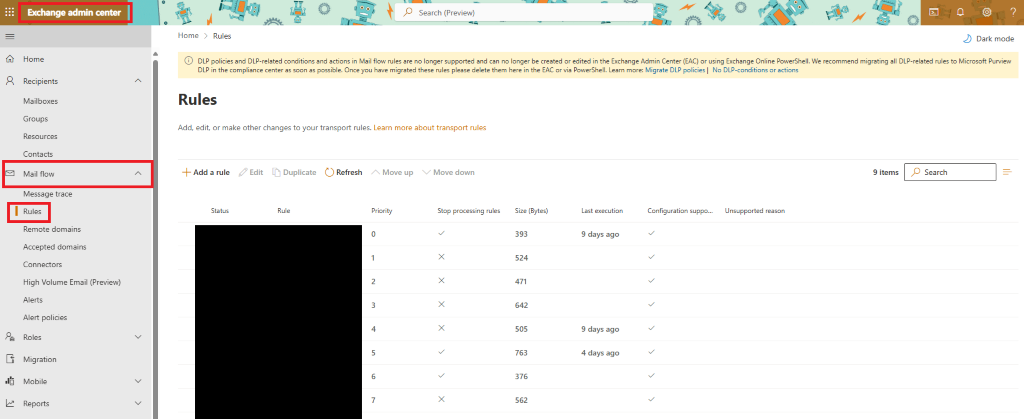1024x419 pixels.
Task: Click the Mail flow envelope icon
Action: [10, 174]
